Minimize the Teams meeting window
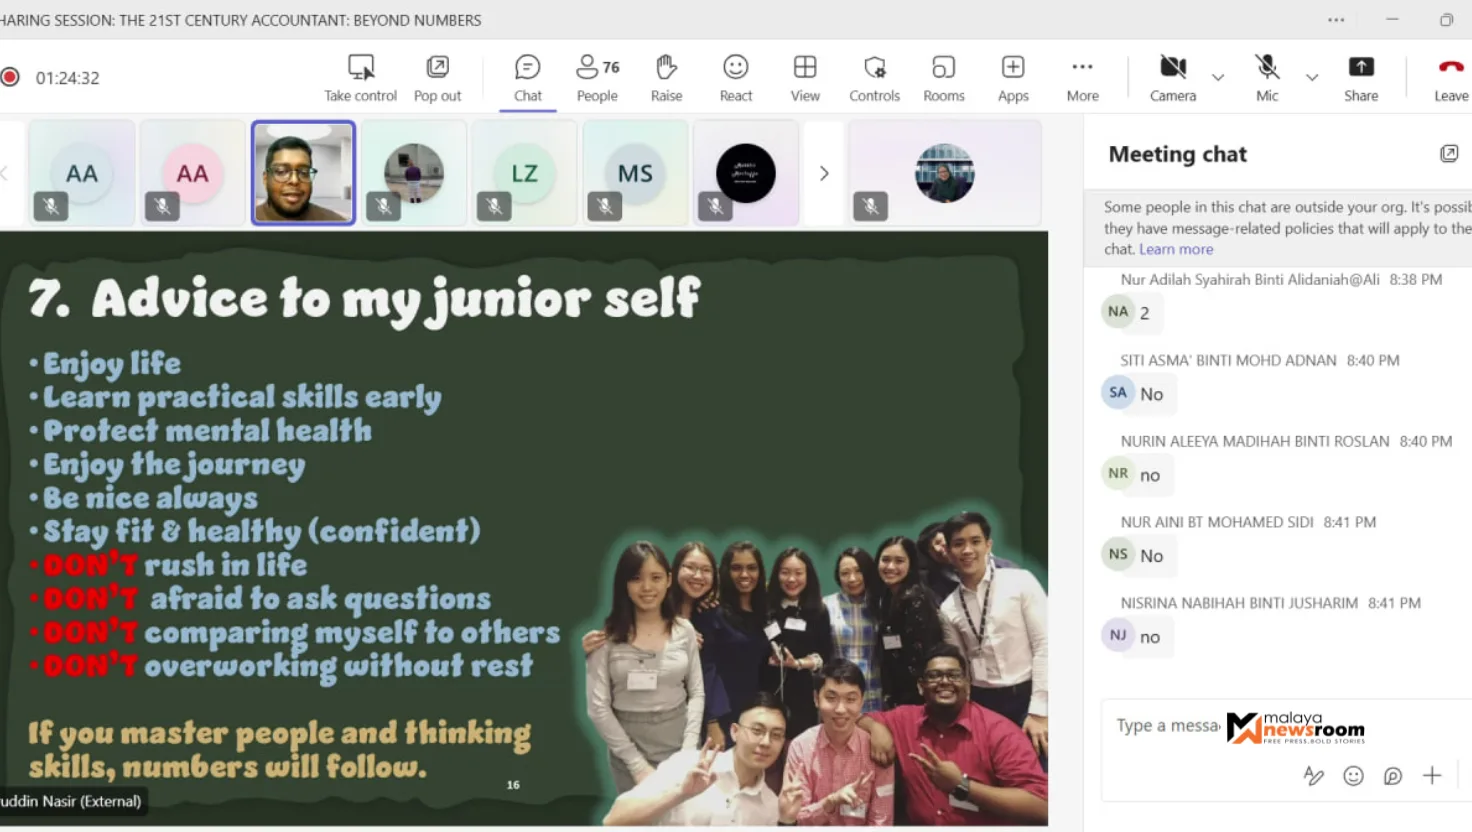The width and height of the screenshot is (1472, 832). (1392, 20)
